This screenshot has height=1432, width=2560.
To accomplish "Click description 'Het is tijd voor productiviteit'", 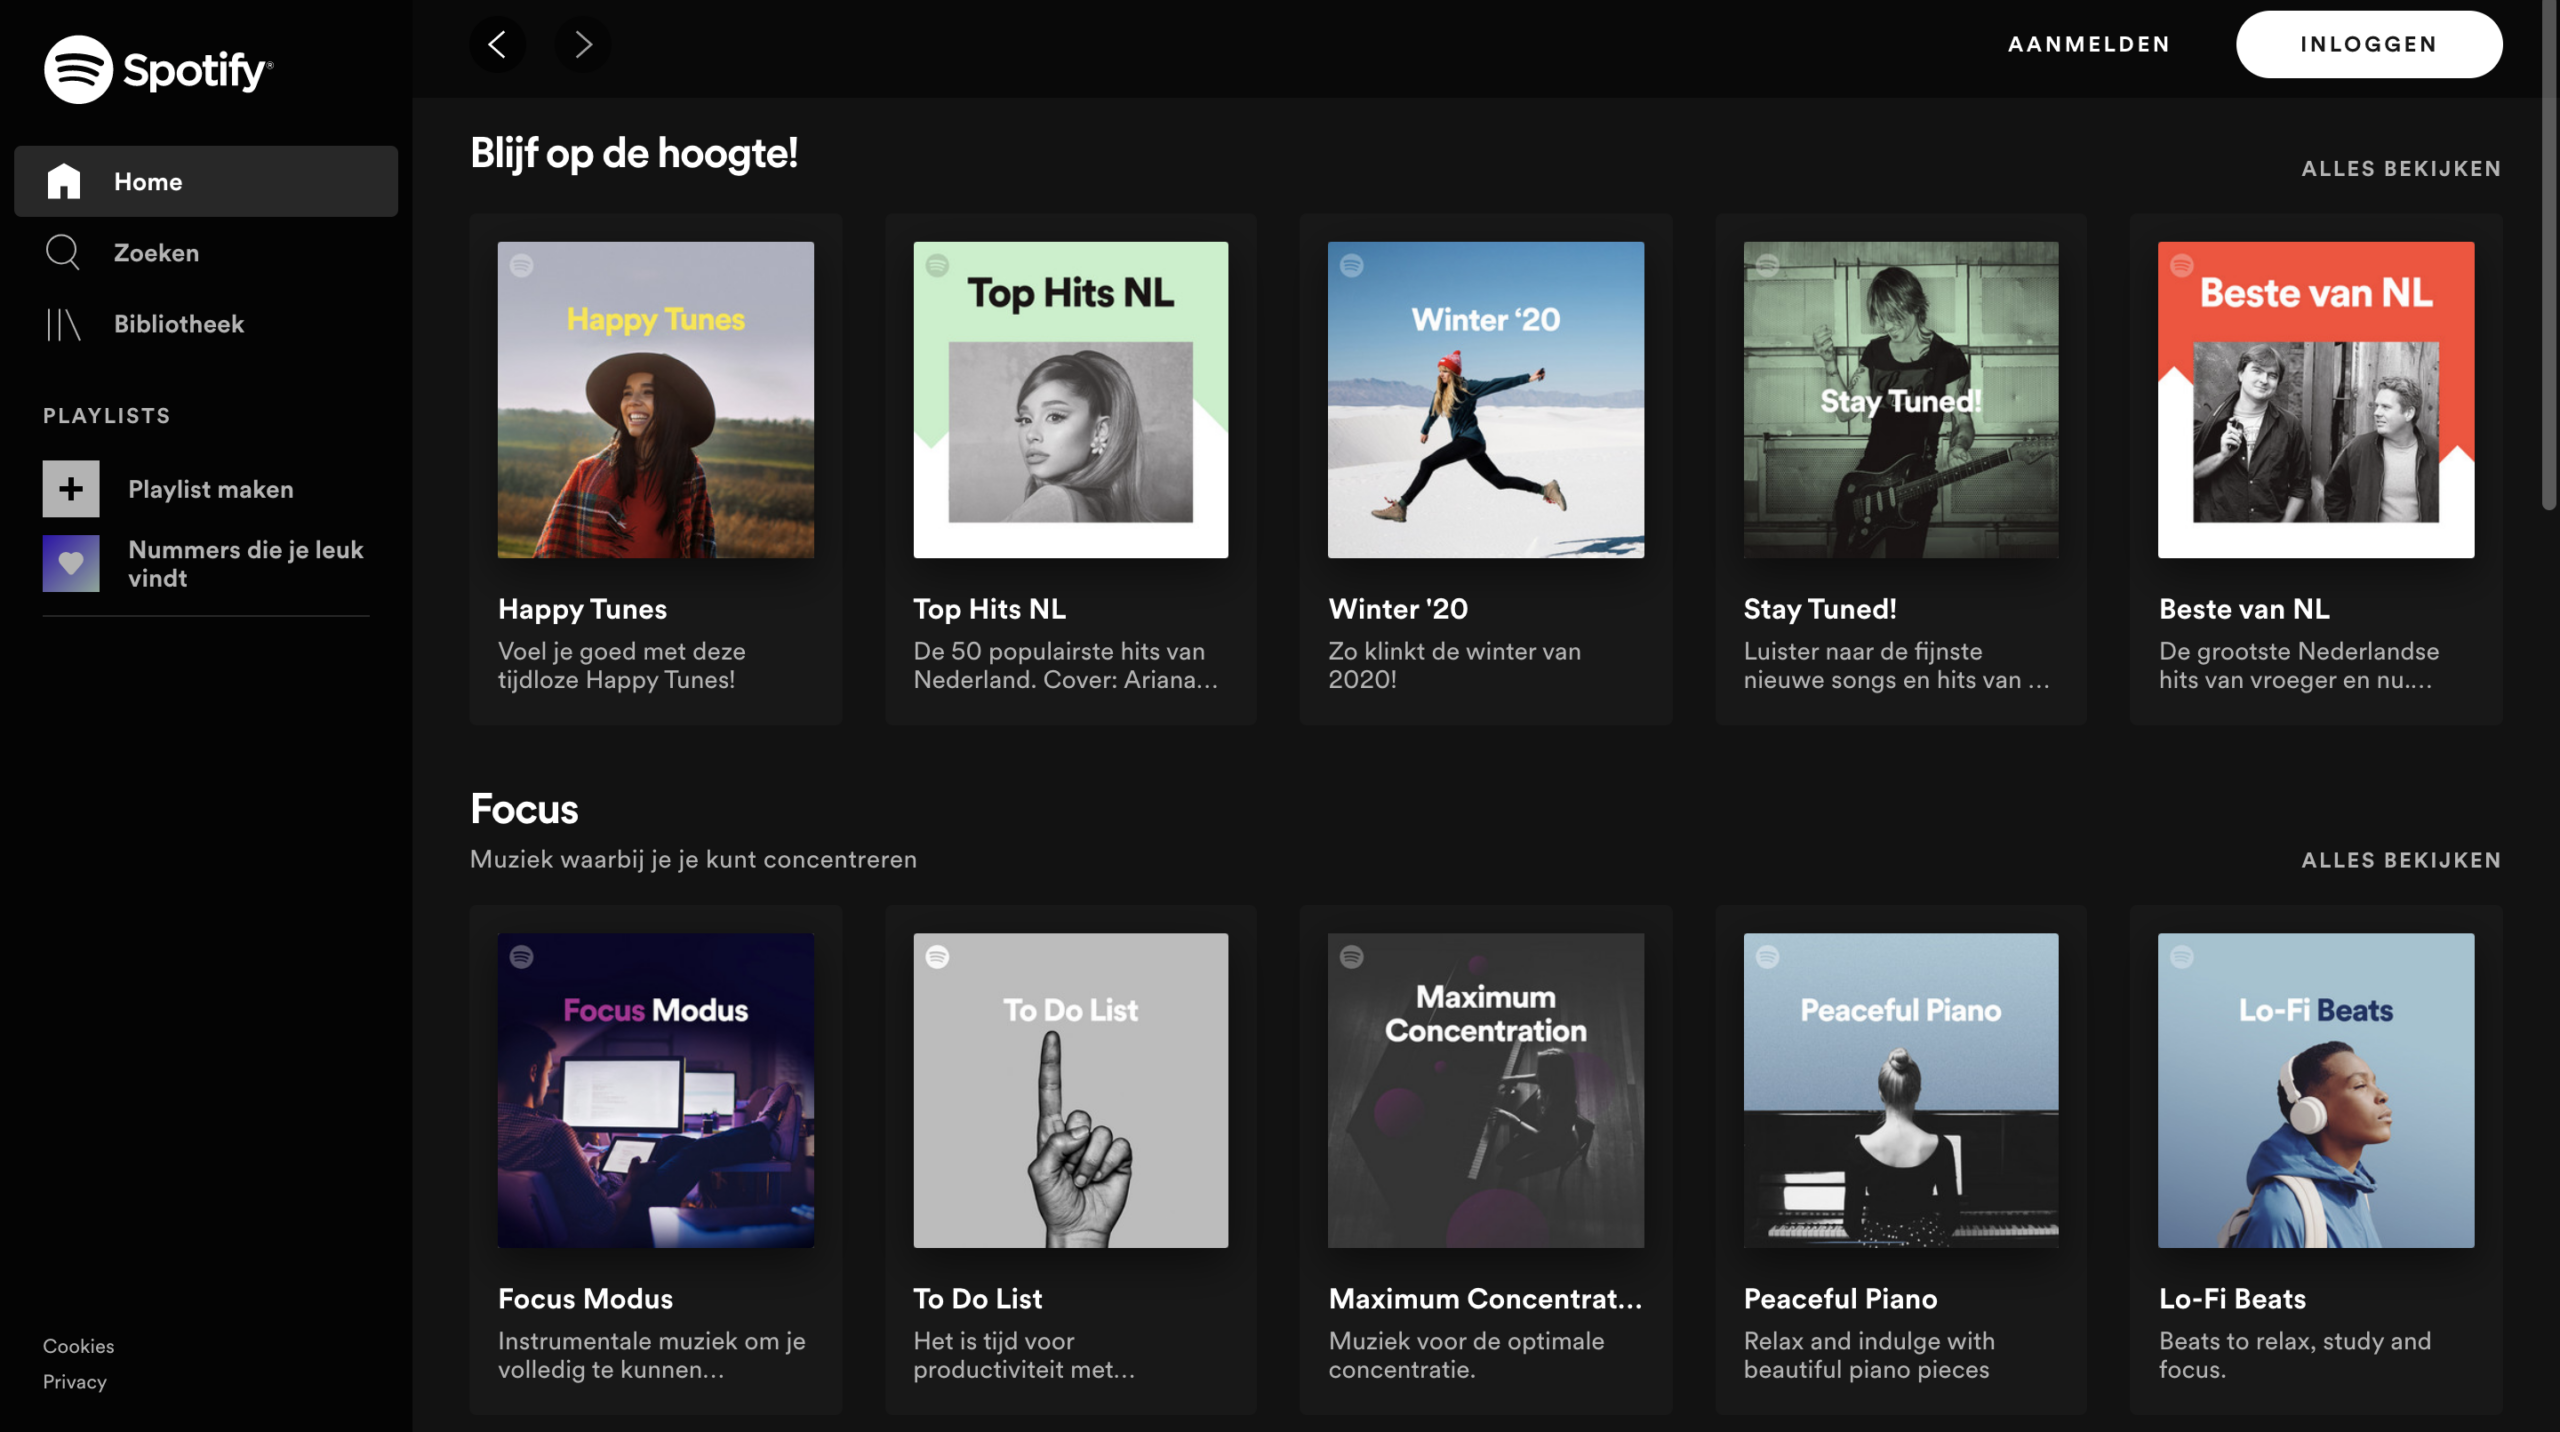I will pos(1024,1355).
